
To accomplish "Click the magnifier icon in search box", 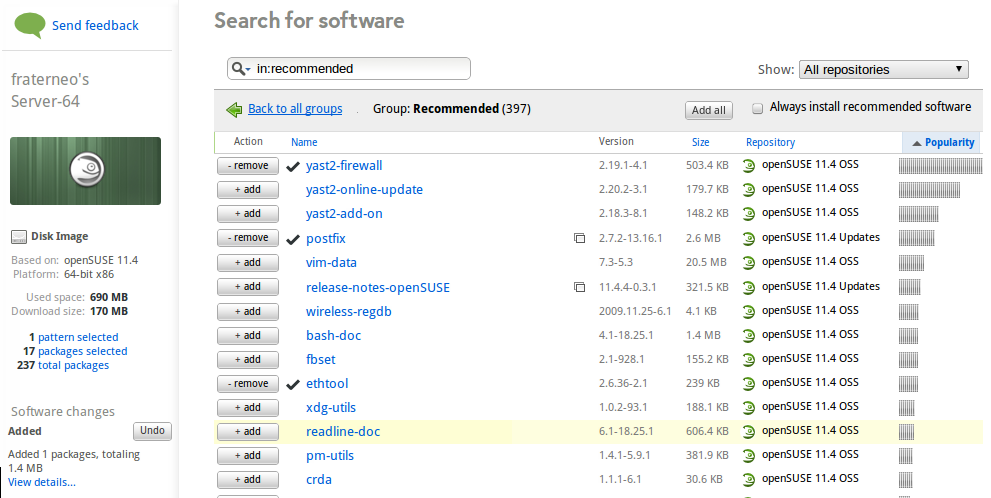I will [x=238, y=68].
